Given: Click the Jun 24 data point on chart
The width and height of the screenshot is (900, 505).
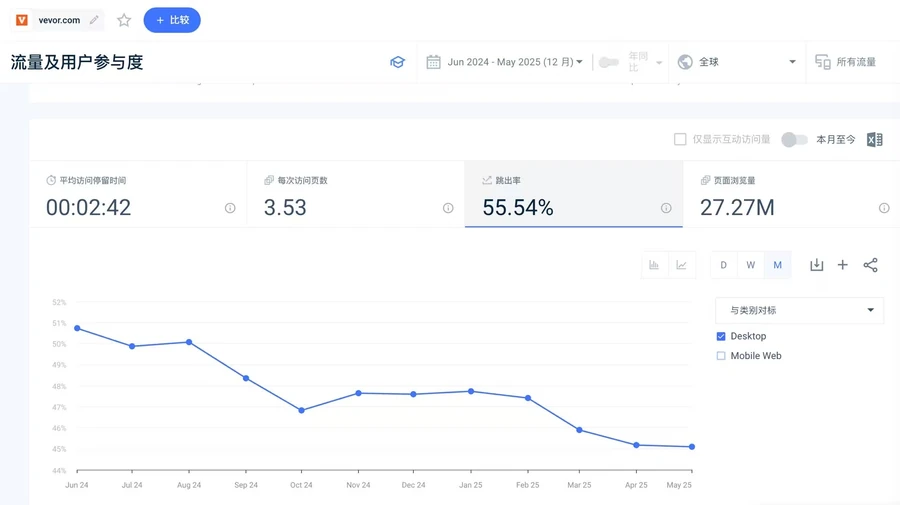Looking at the screenshot, I should pos(77,328).
